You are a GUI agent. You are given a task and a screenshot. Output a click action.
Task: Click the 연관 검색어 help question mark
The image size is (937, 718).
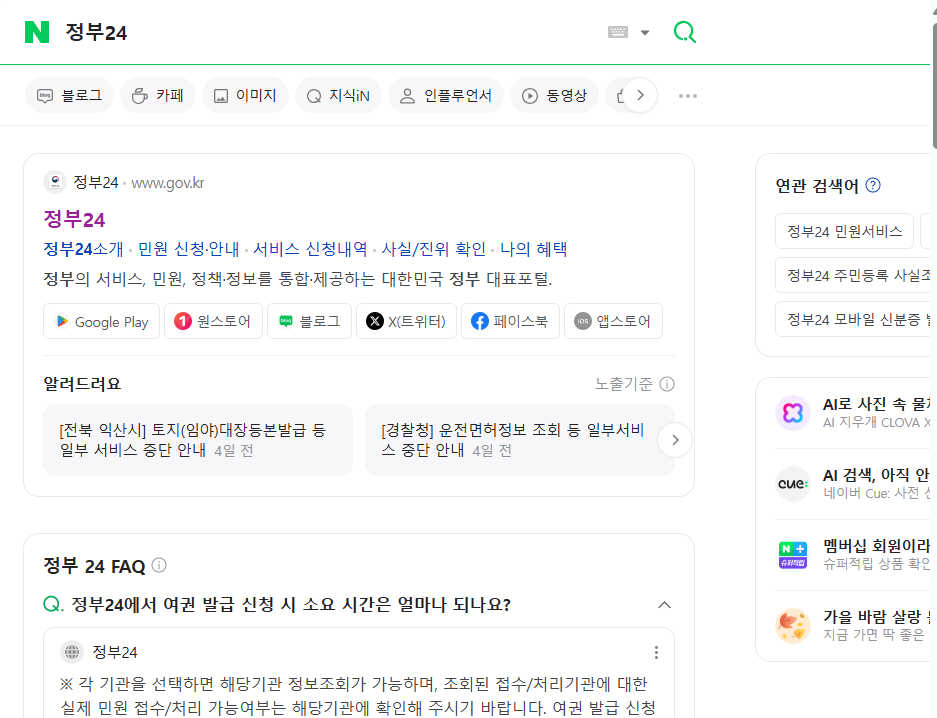tap(872, 185)
